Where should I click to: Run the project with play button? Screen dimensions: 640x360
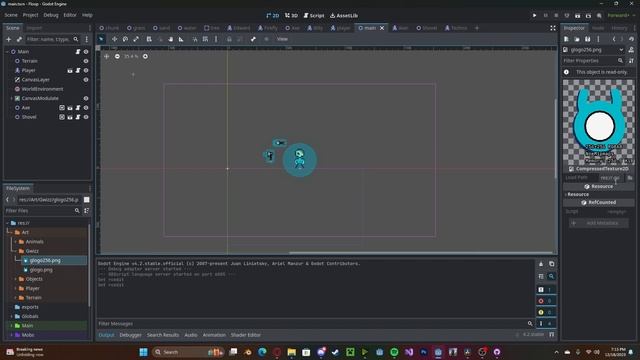(534, 16)
